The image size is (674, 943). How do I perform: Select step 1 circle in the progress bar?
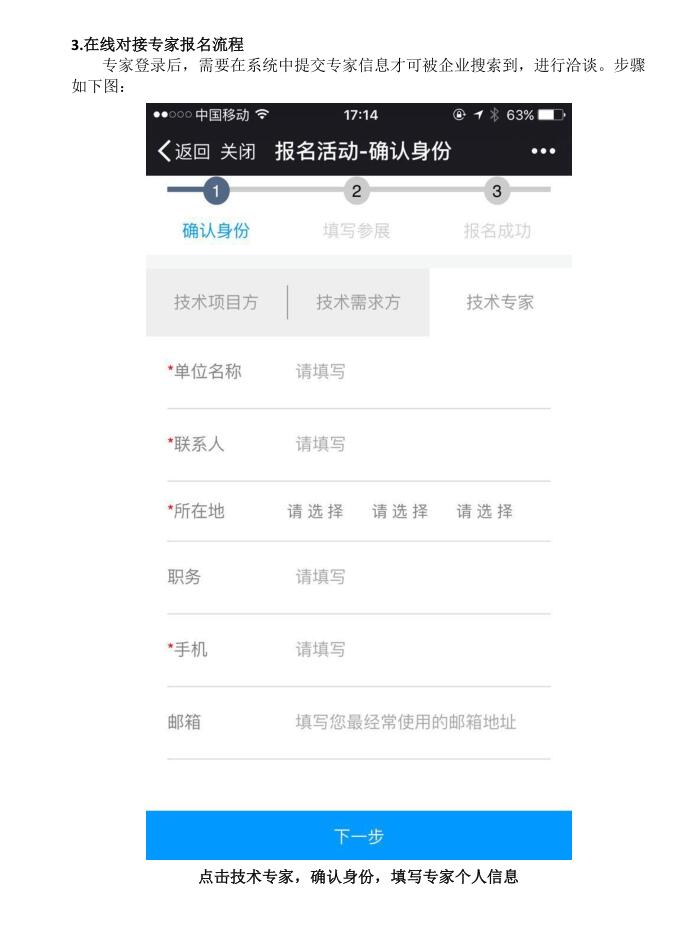click(216, 191)
